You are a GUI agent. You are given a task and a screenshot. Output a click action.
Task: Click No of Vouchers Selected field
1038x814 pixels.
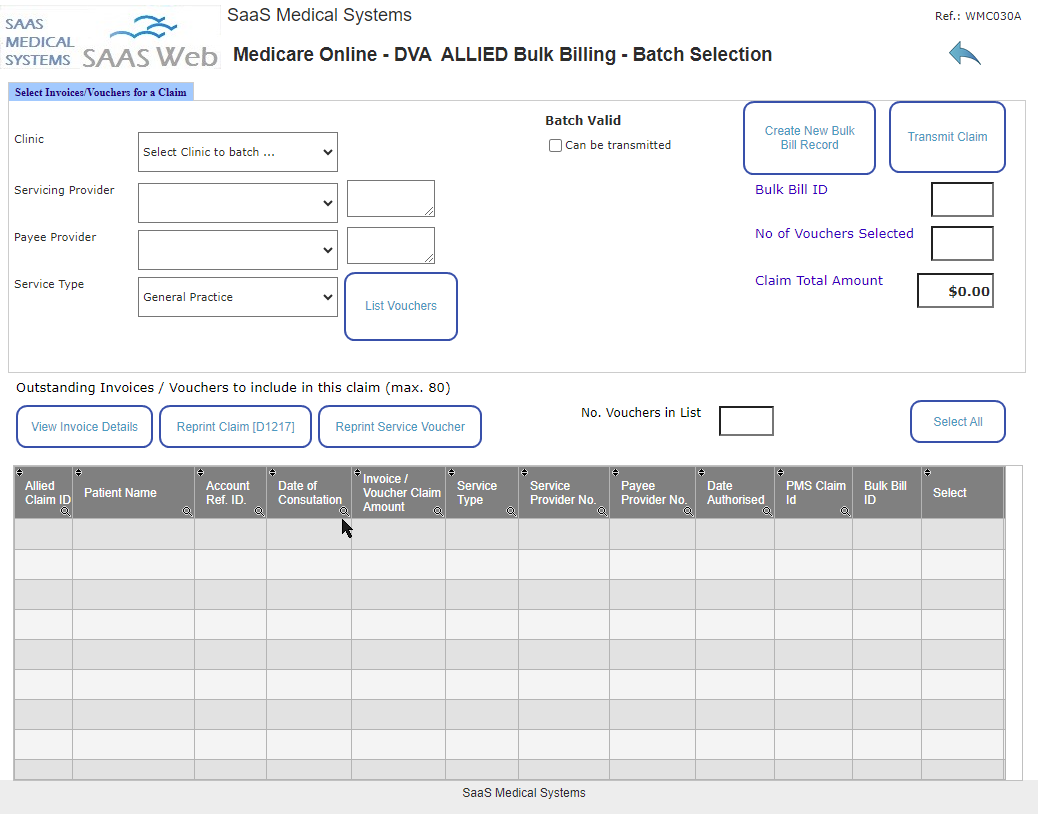962,244
